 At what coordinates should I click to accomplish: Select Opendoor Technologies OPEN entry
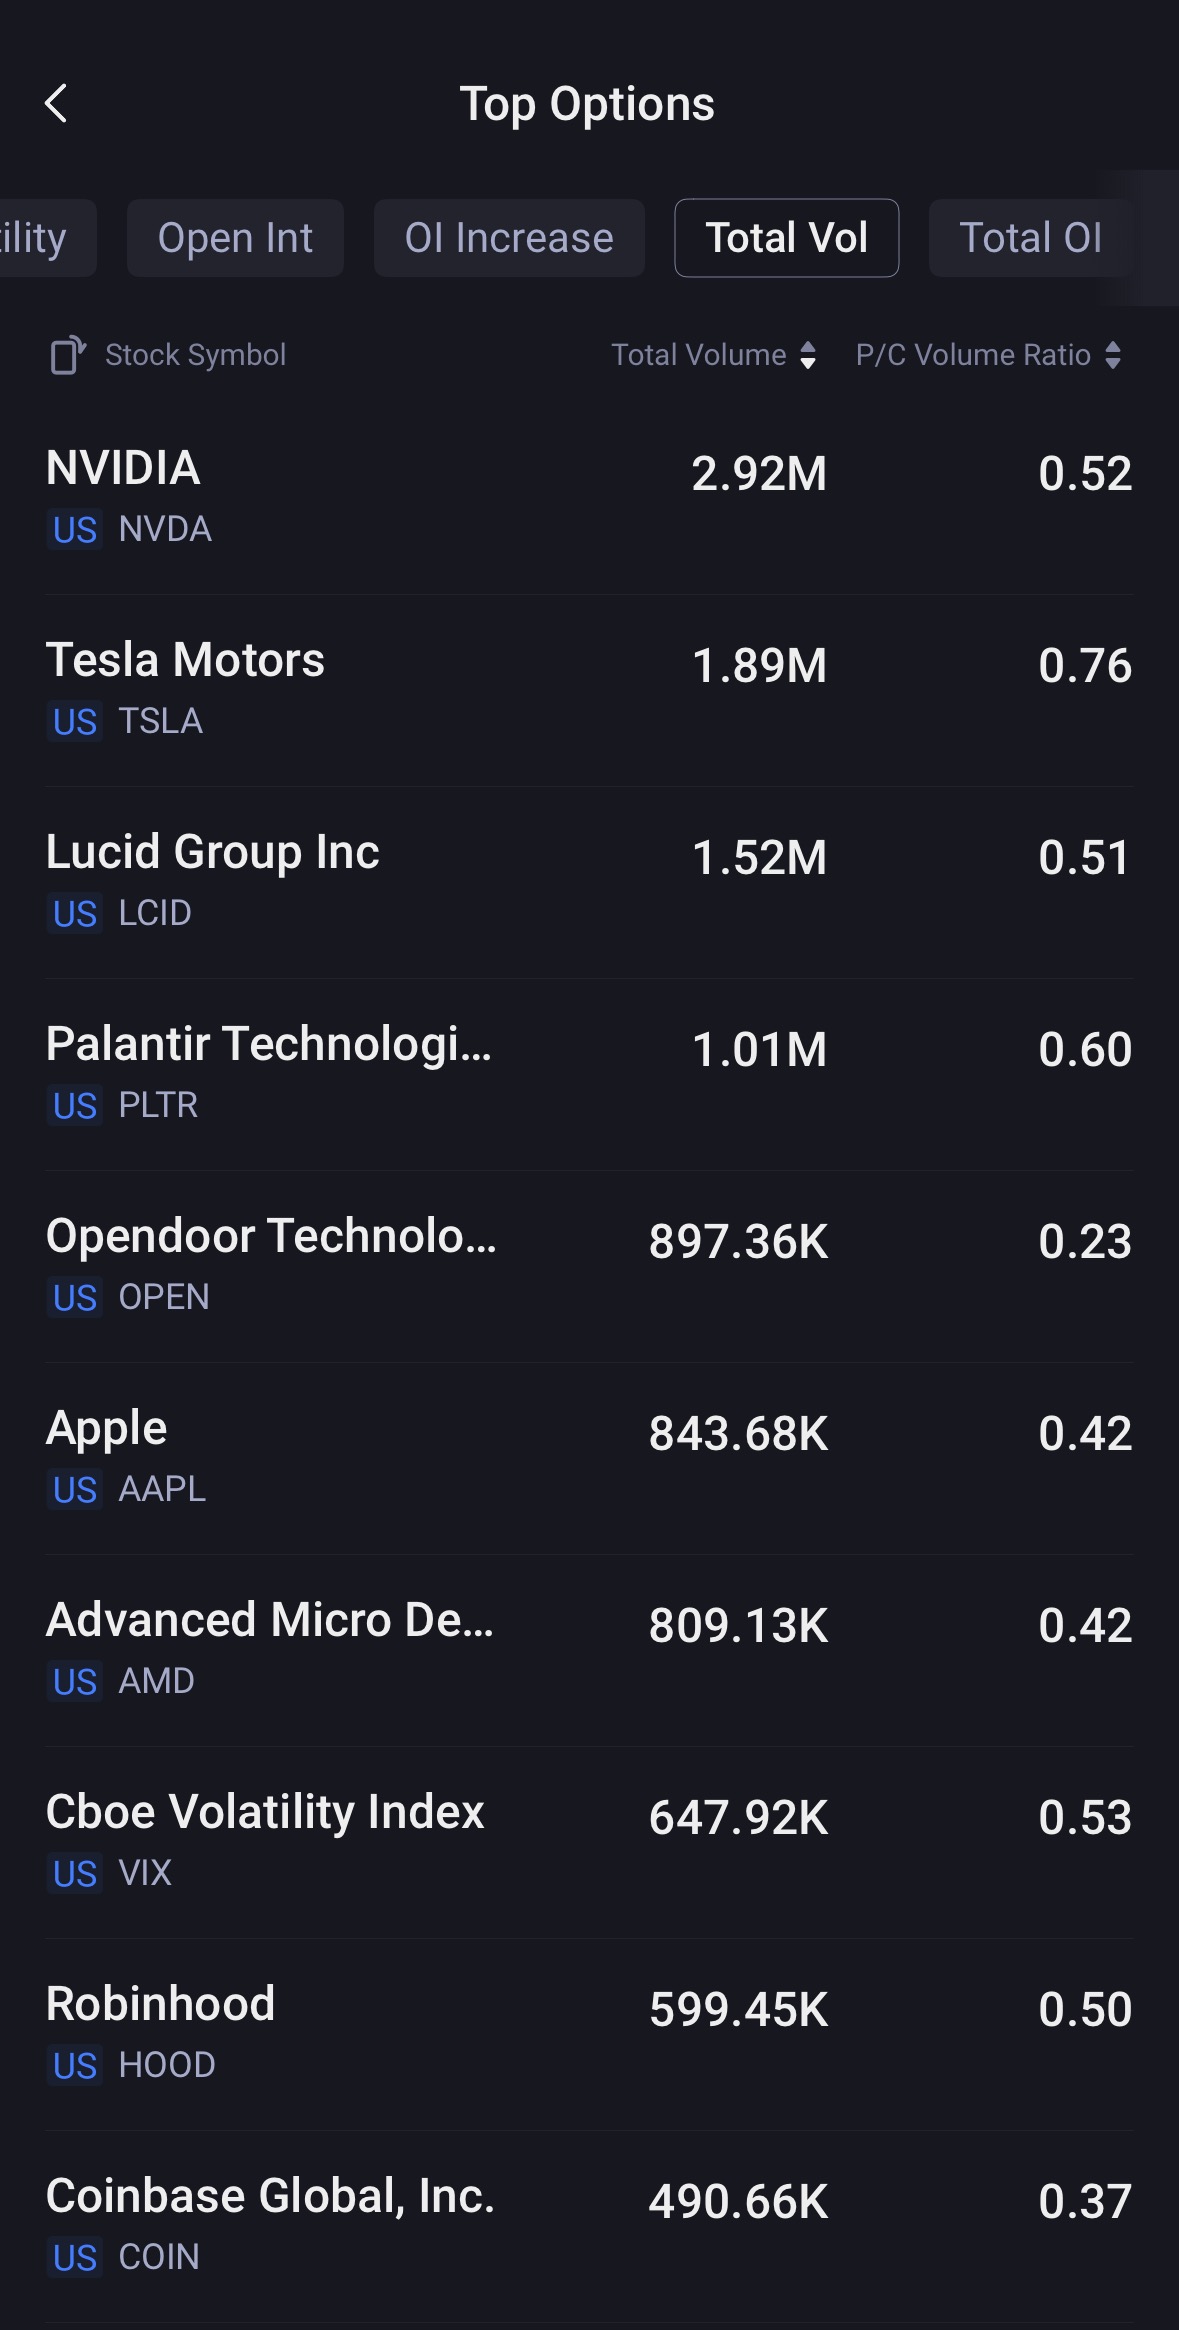(589, 1265)
